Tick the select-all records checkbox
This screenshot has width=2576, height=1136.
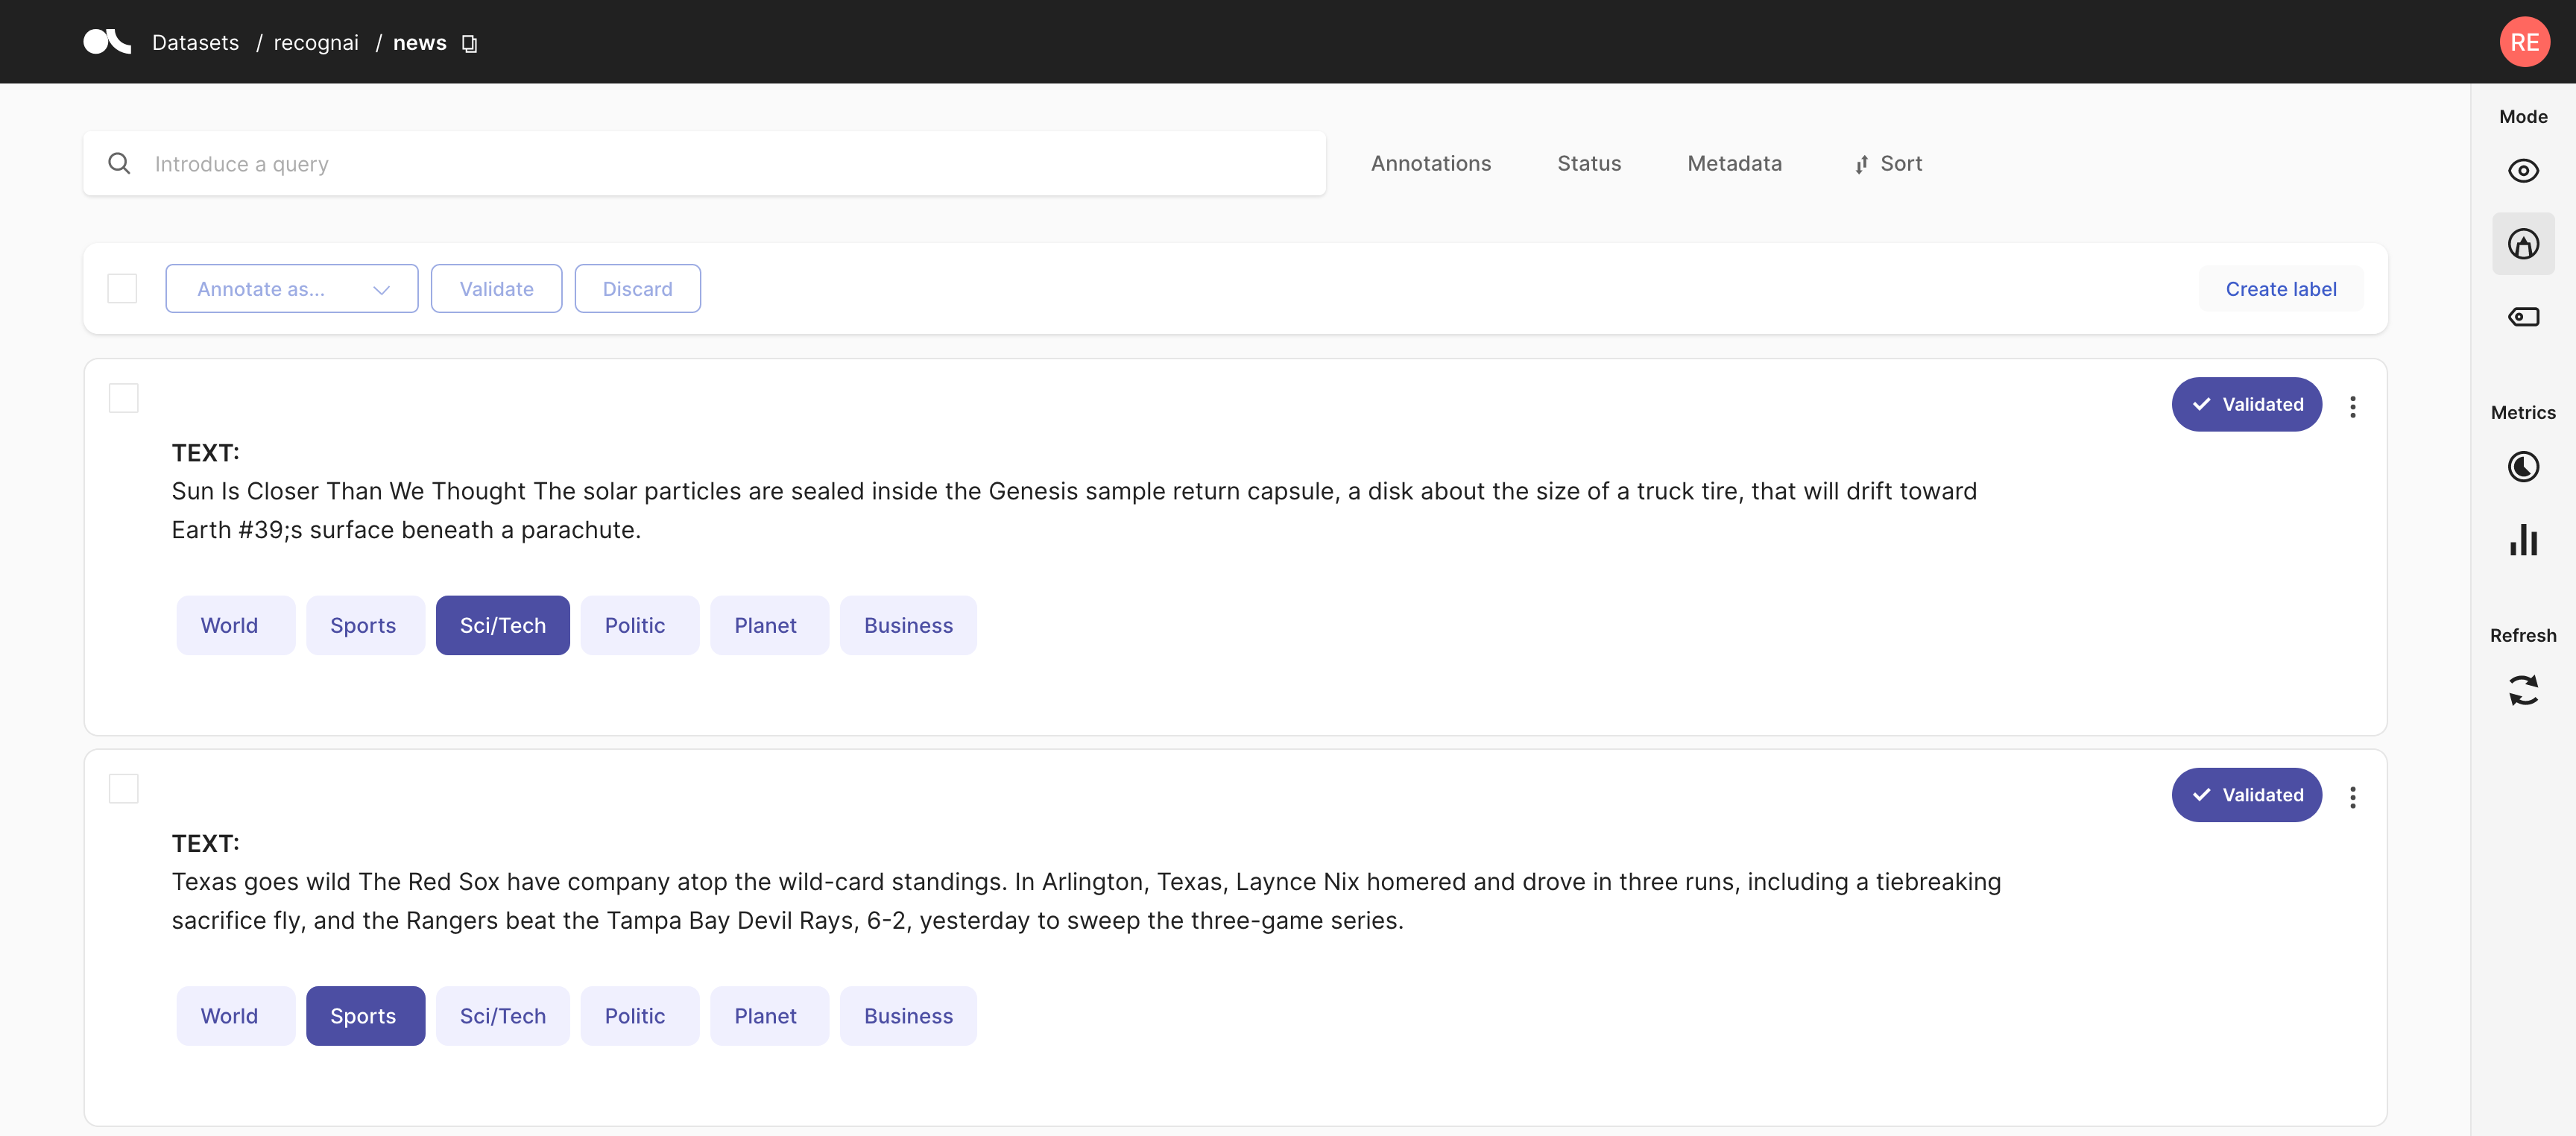click(x=122, y=289)
